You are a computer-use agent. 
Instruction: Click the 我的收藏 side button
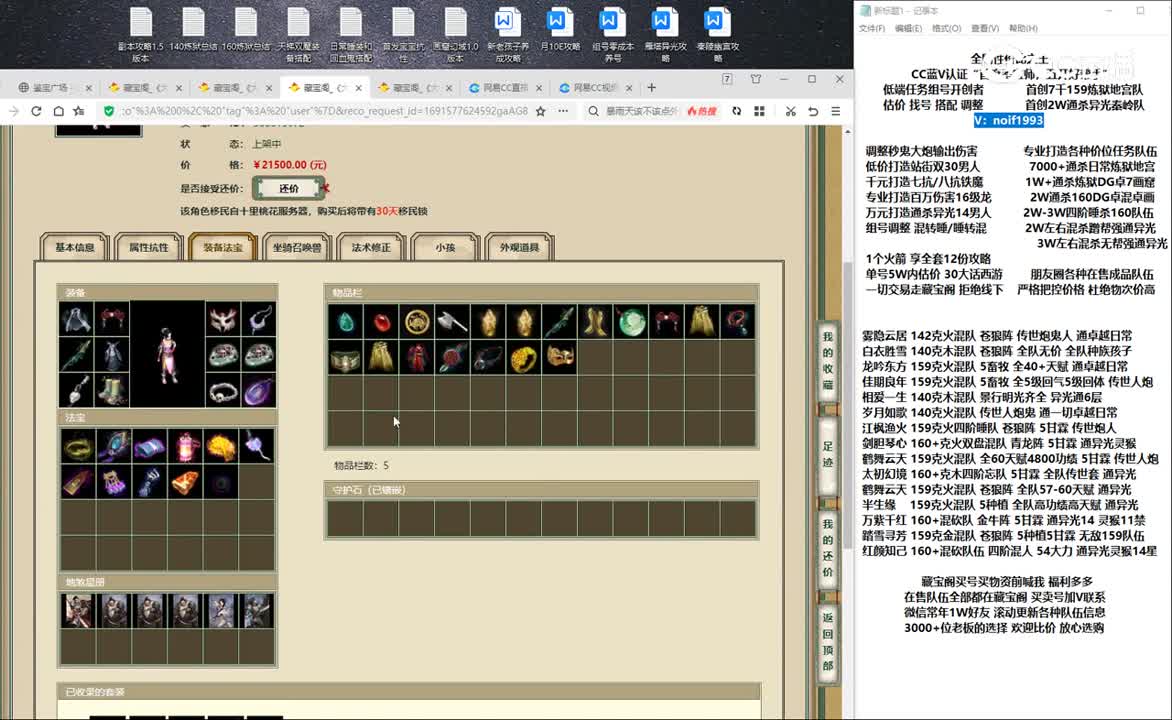(x=827, y=361)
